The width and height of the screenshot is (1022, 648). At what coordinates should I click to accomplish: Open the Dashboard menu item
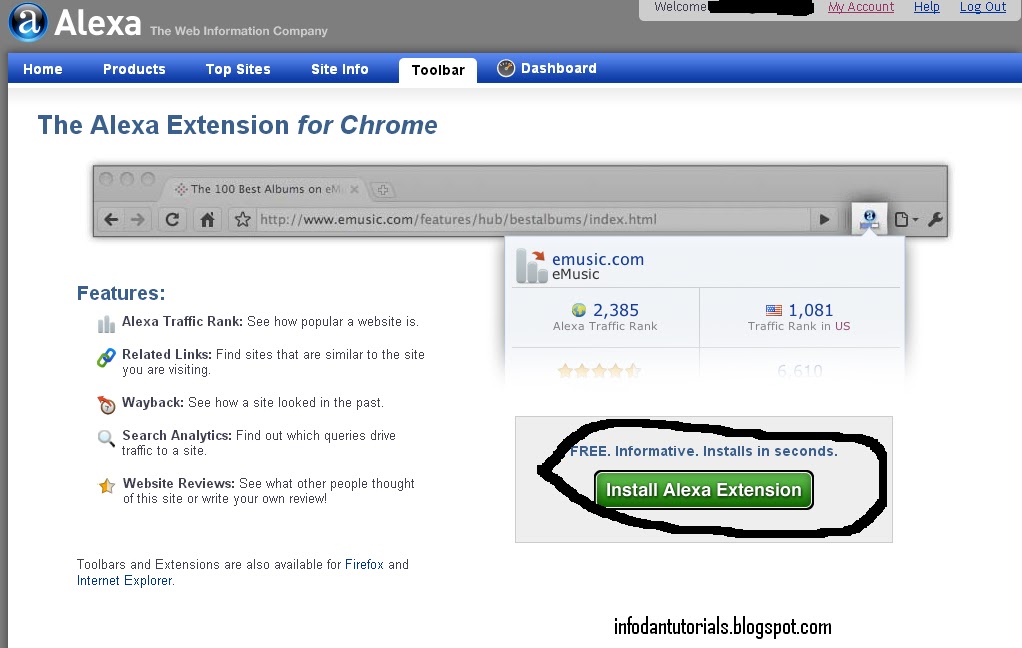559,68
